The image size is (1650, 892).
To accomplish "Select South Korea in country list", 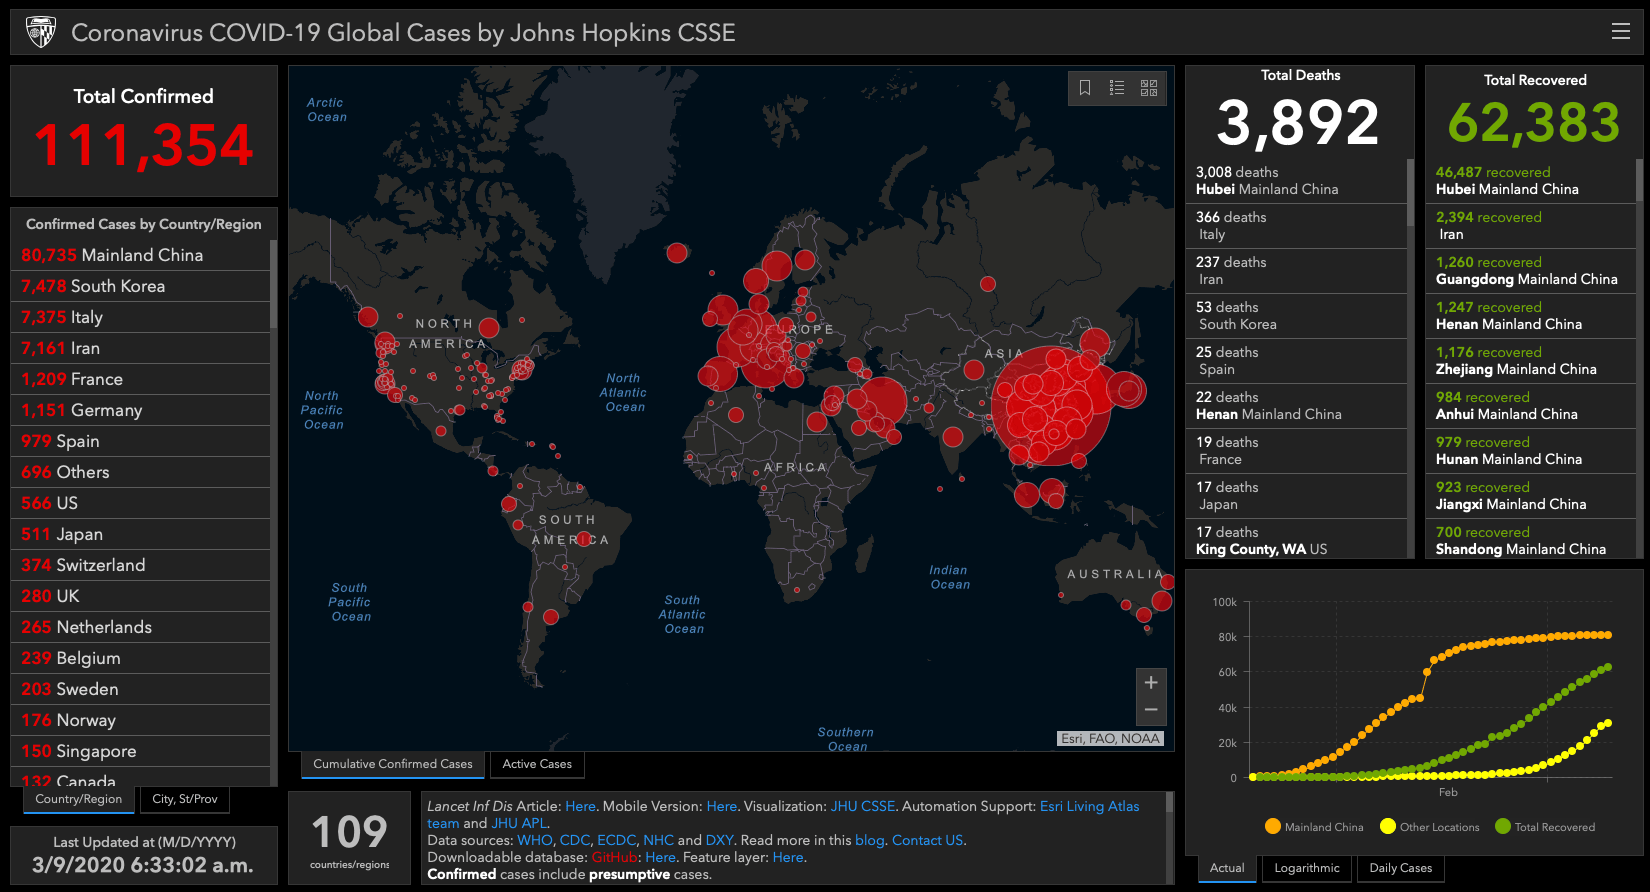I will click(140, 286).
